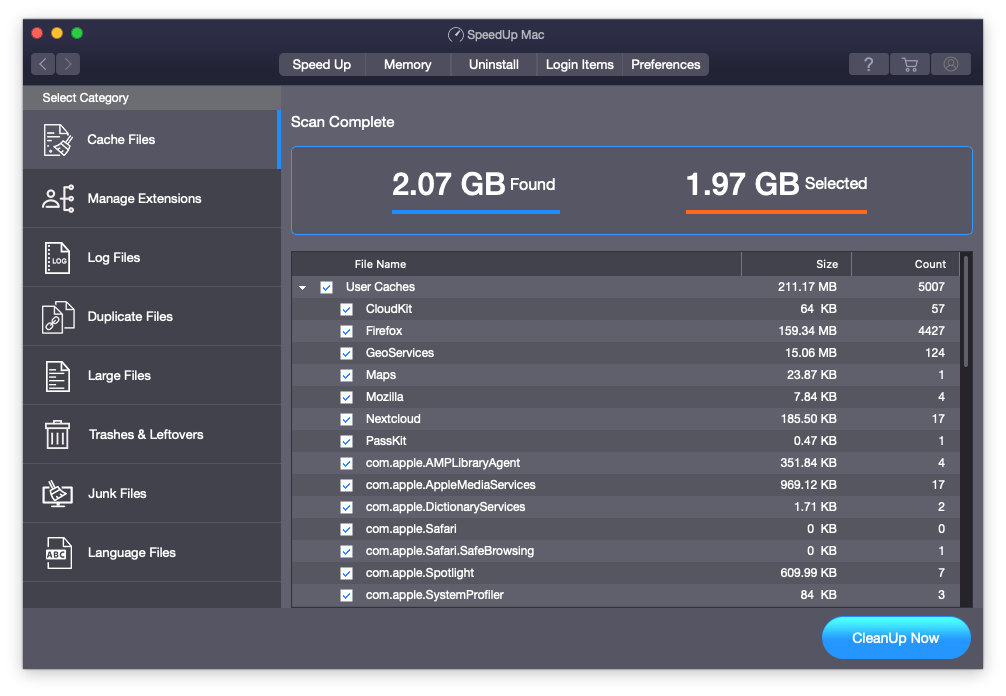Viewport: 1006px width, 696px height.
Task: Click the 1.97 GB Selected value
Action: pos(742,184)
